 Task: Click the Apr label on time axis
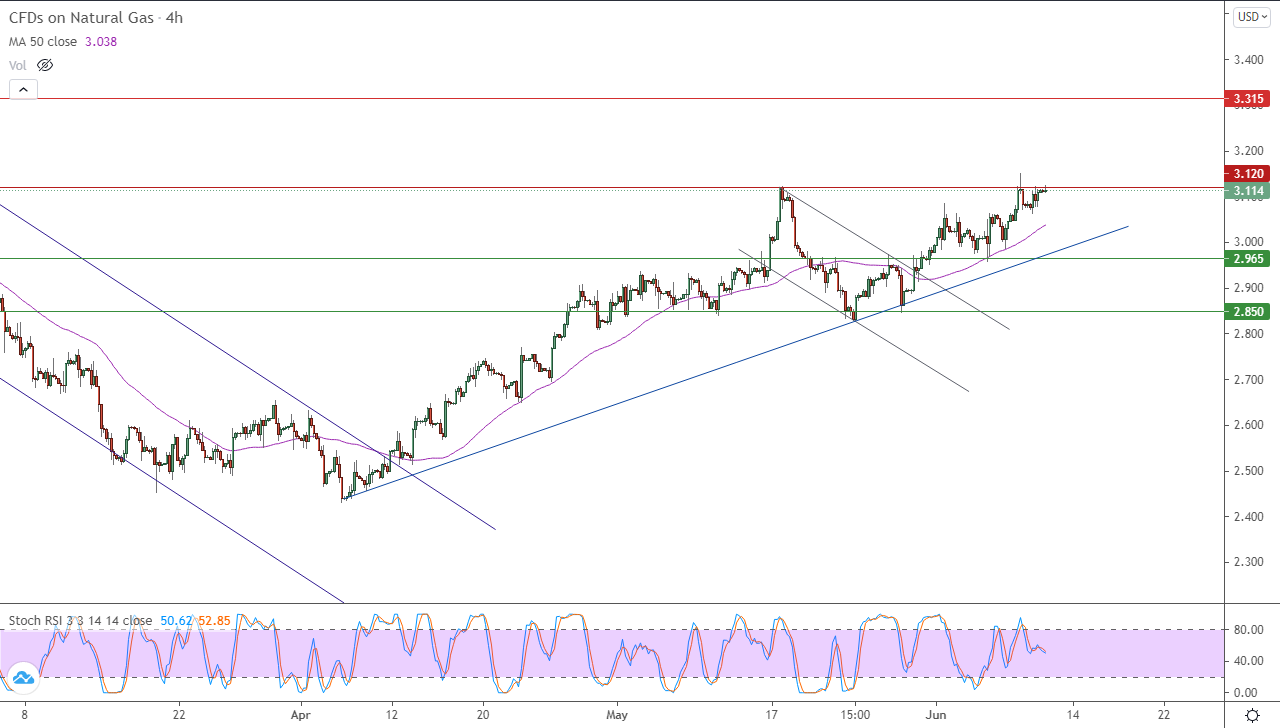coord(301,715)
